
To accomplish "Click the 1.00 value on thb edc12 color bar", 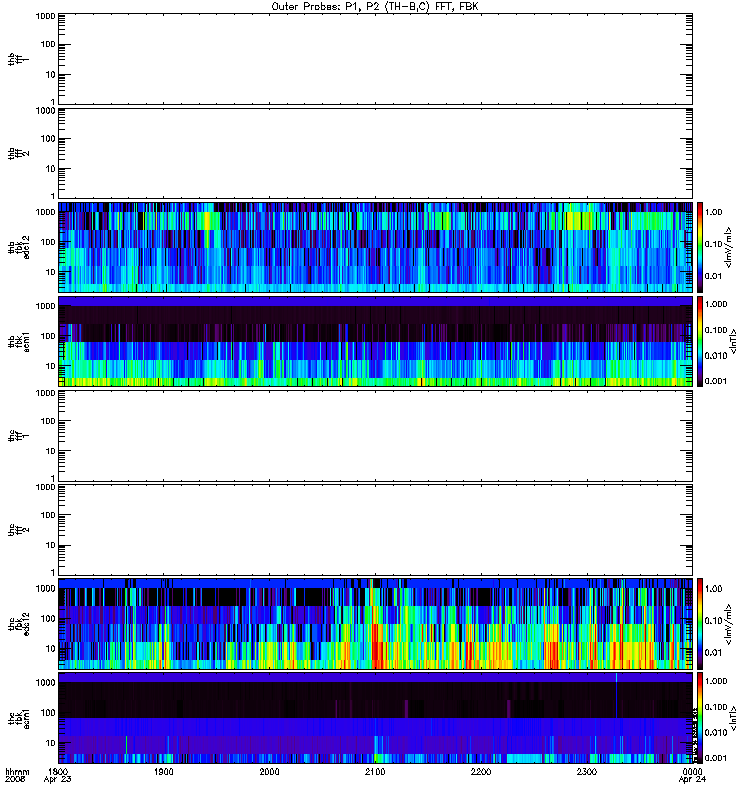I will (x=714, y=212).
